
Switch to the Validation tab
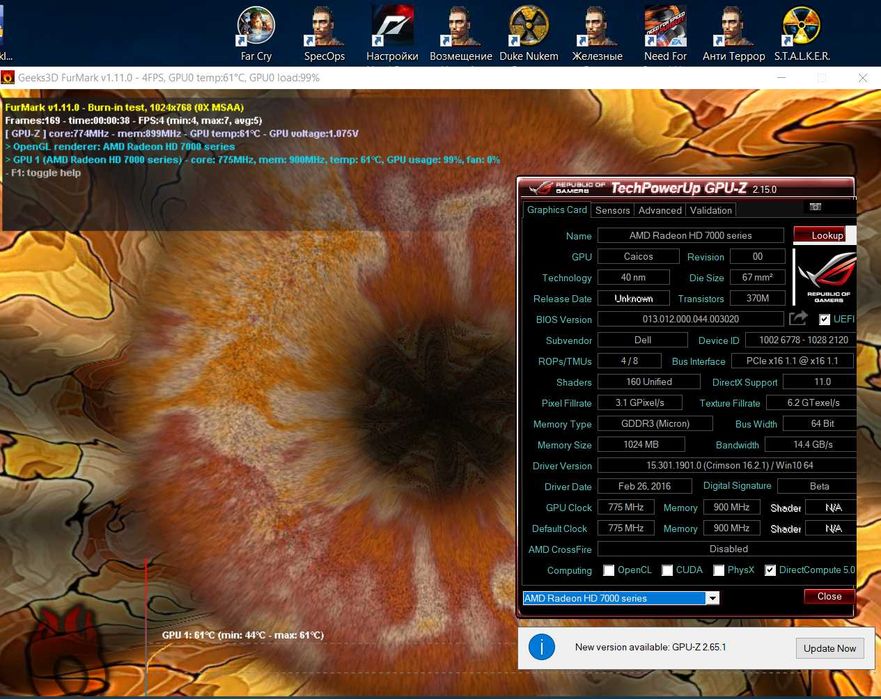[711, 210]
